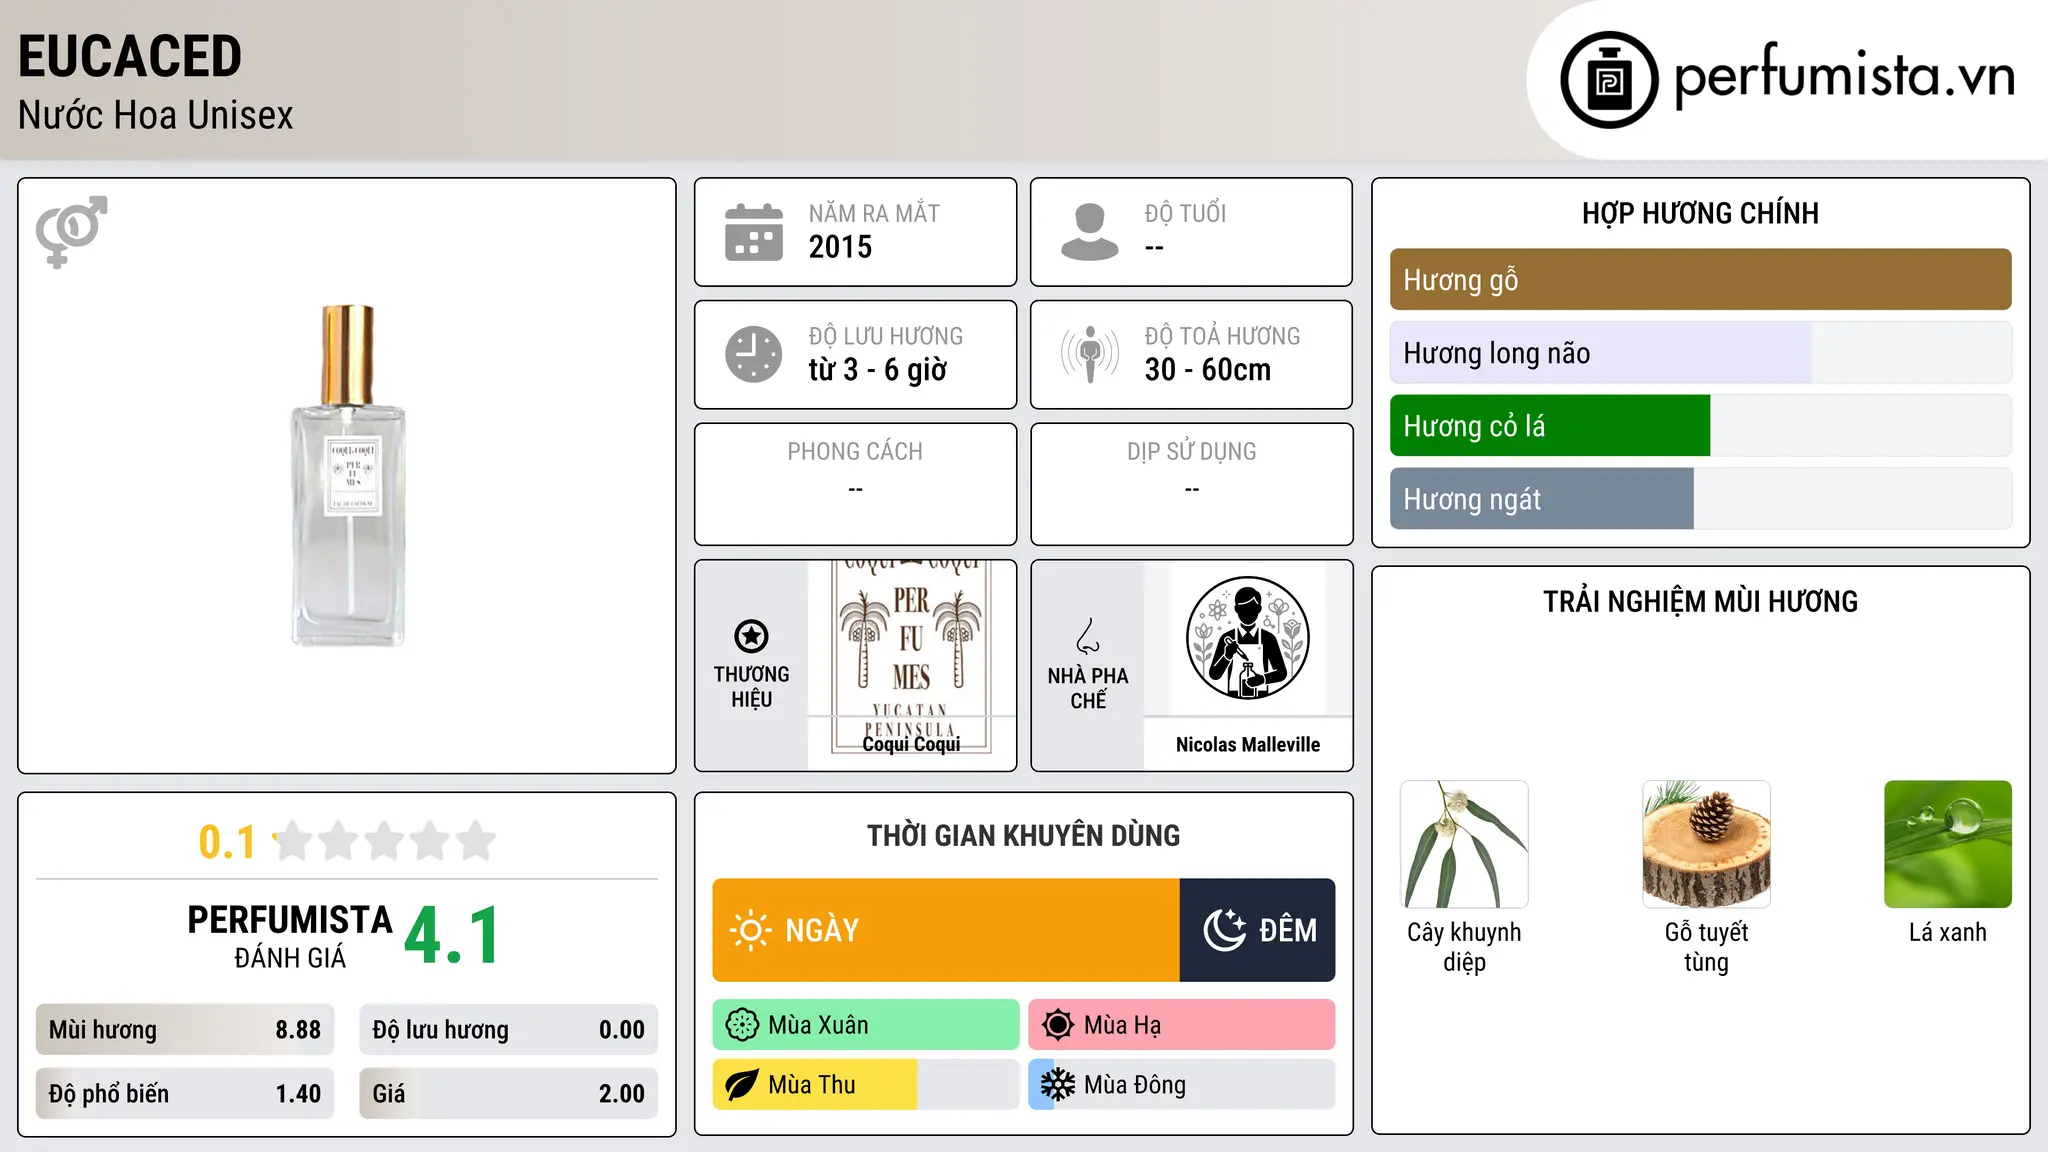
Task: Click the Perfumista đánh giá label
Action: (290, 937)
